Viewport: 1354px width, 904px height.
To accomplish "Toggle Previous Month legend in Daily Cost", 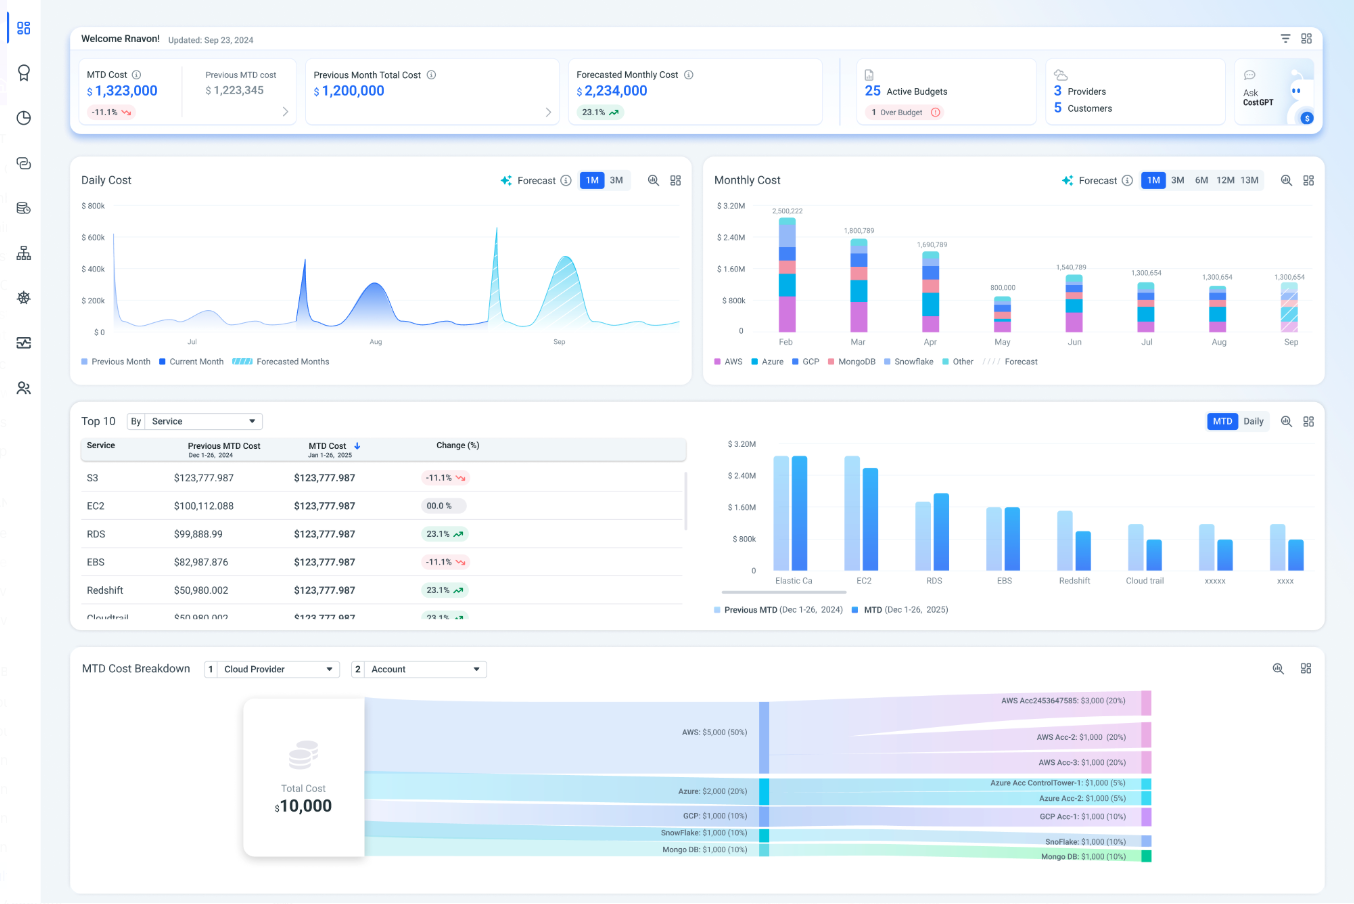I will 116,362.
